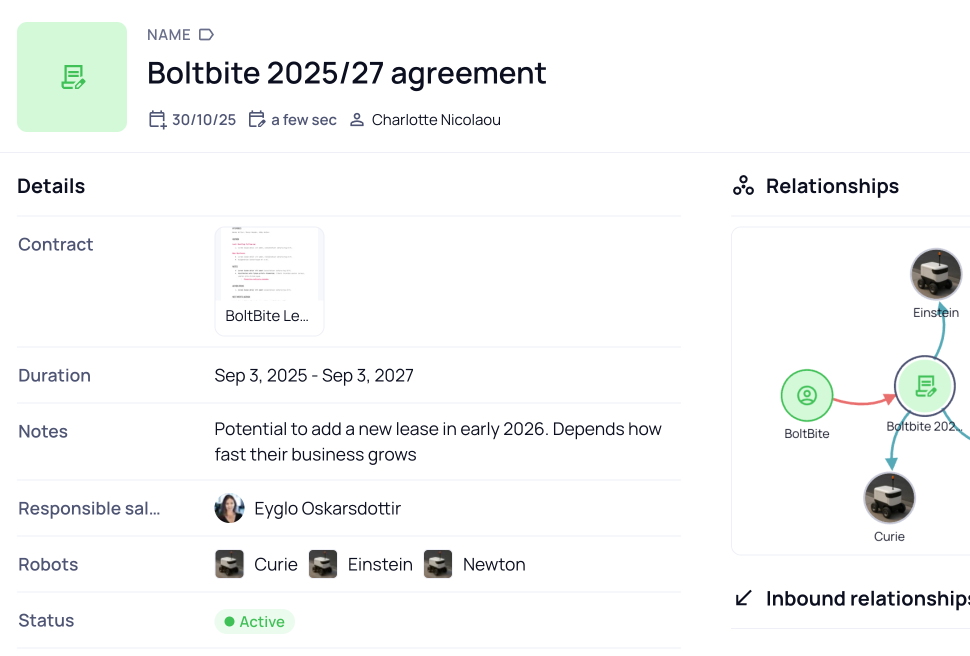Open Charlotte Nicolaou's profile
The image size is (970, 656).
click(434, 119)
